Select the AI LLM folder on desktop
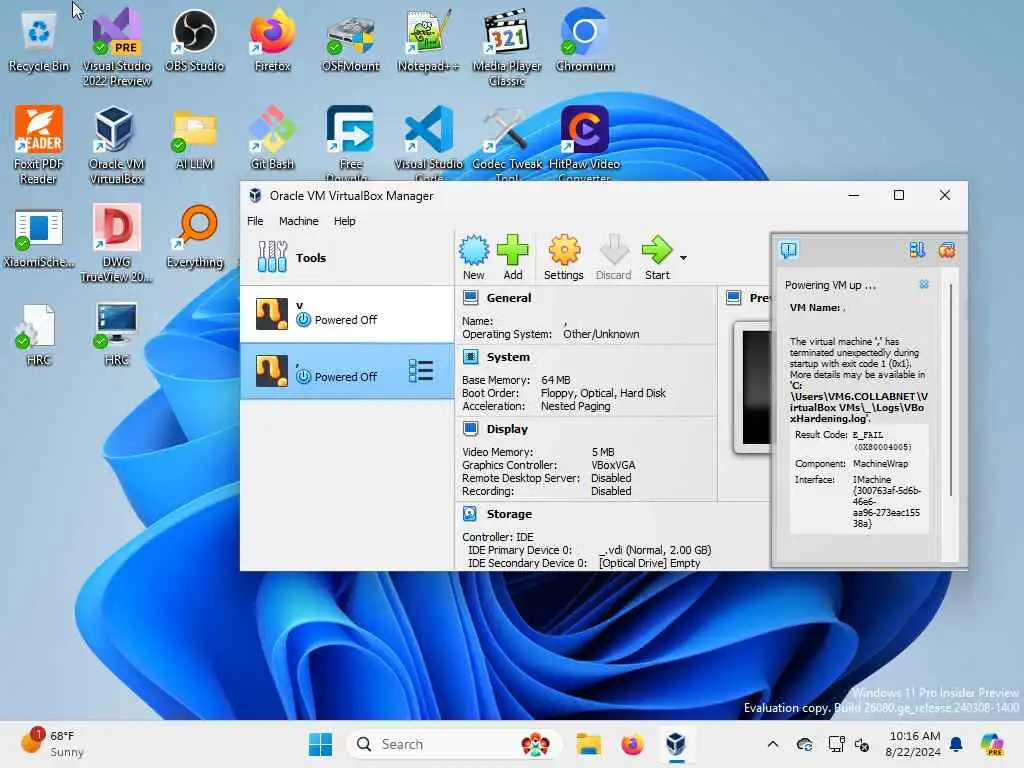The width and height of the screenshot is (1024, 768). 195,138
